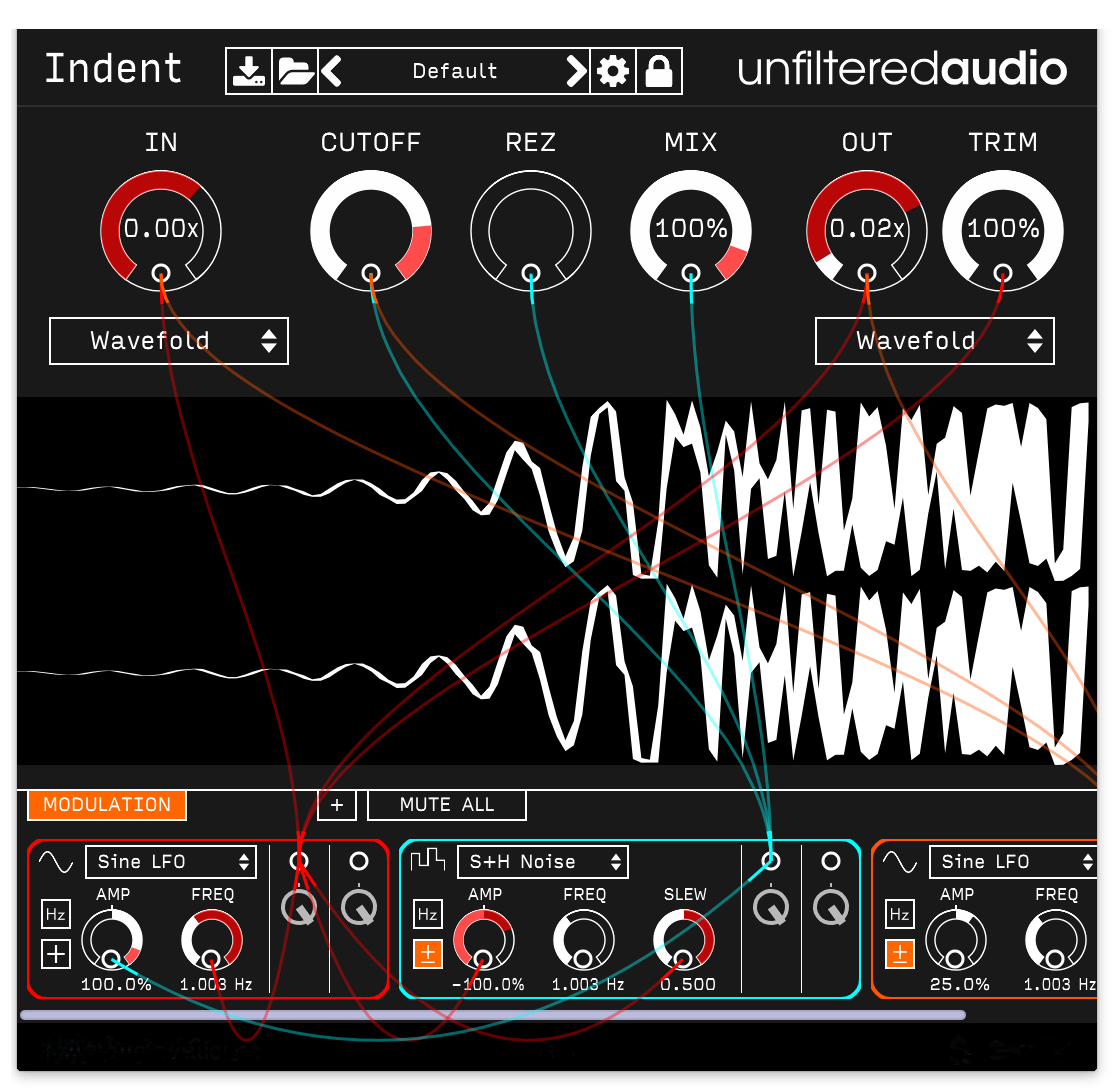Click the MIX knob showing 100%
Viewport: 1114px width, 1092px height.
coord(691,229)
